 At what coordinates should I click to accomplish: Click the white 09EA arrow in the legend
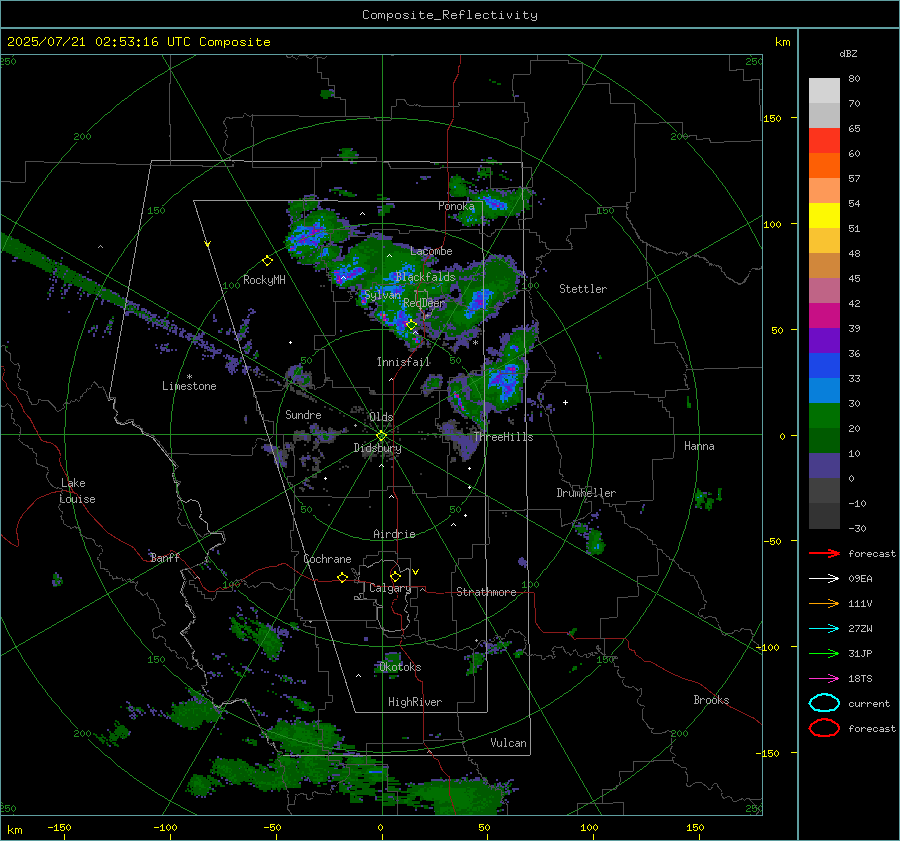824,579
